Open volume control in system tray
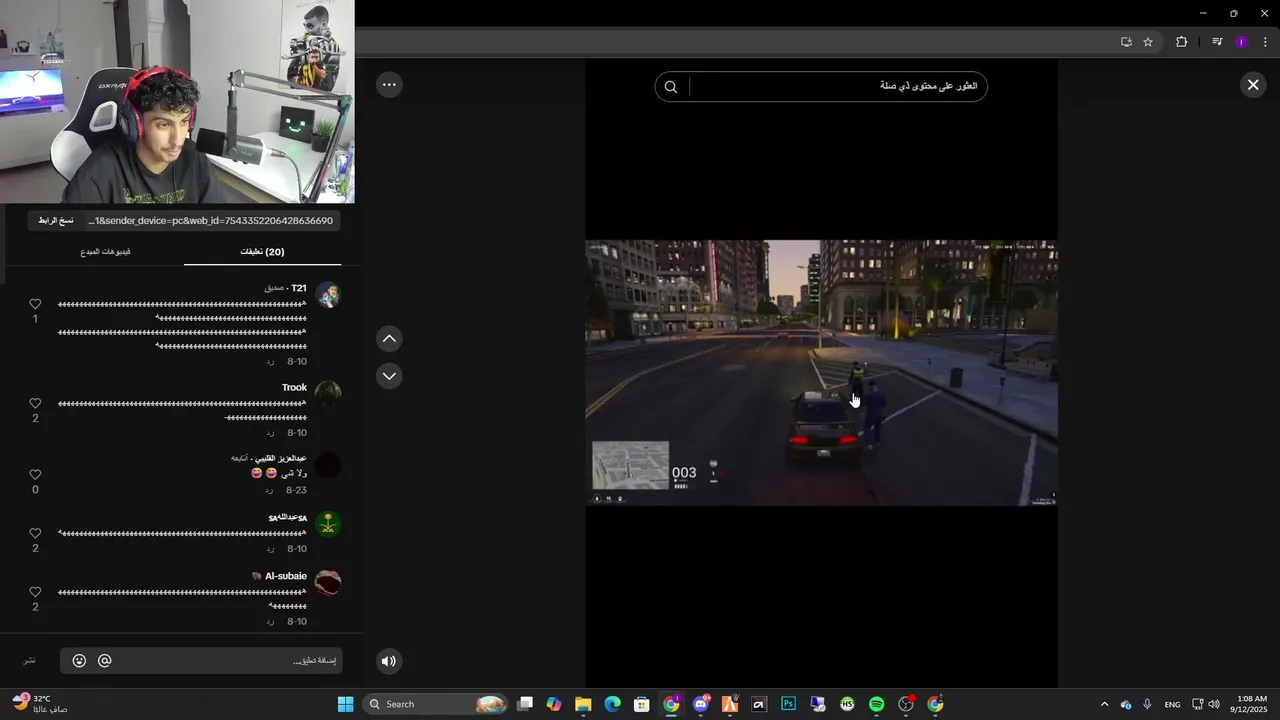The image size is (1280, 720). 1214,704
